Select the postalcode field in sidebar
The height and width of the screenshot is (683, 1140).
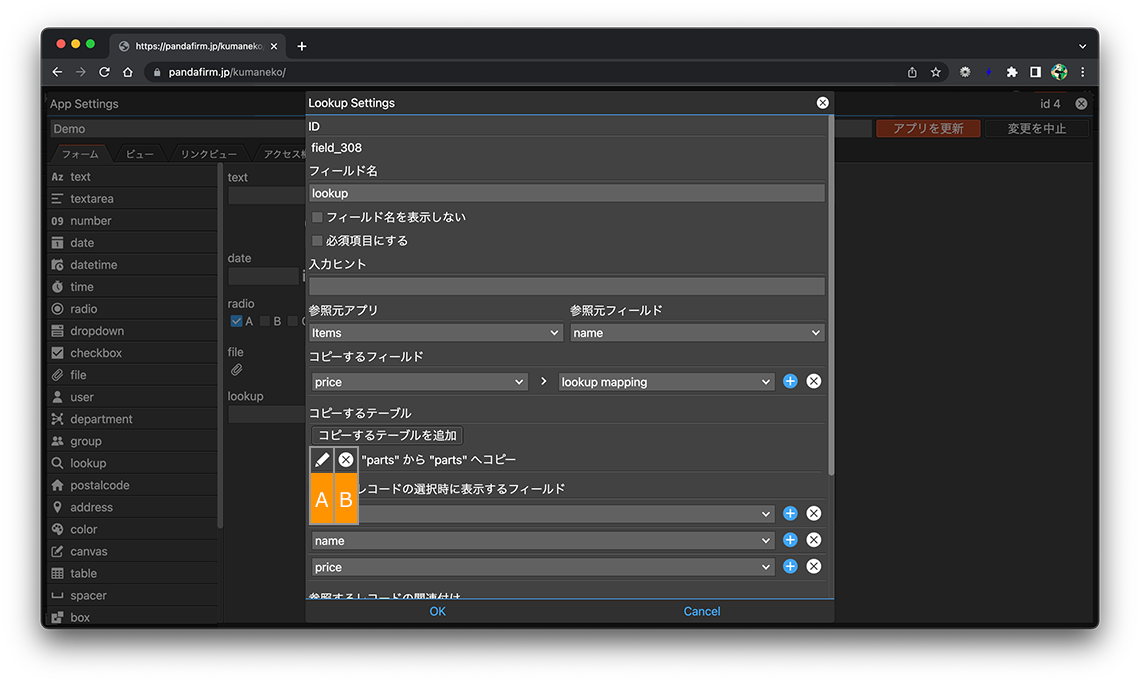99,485
